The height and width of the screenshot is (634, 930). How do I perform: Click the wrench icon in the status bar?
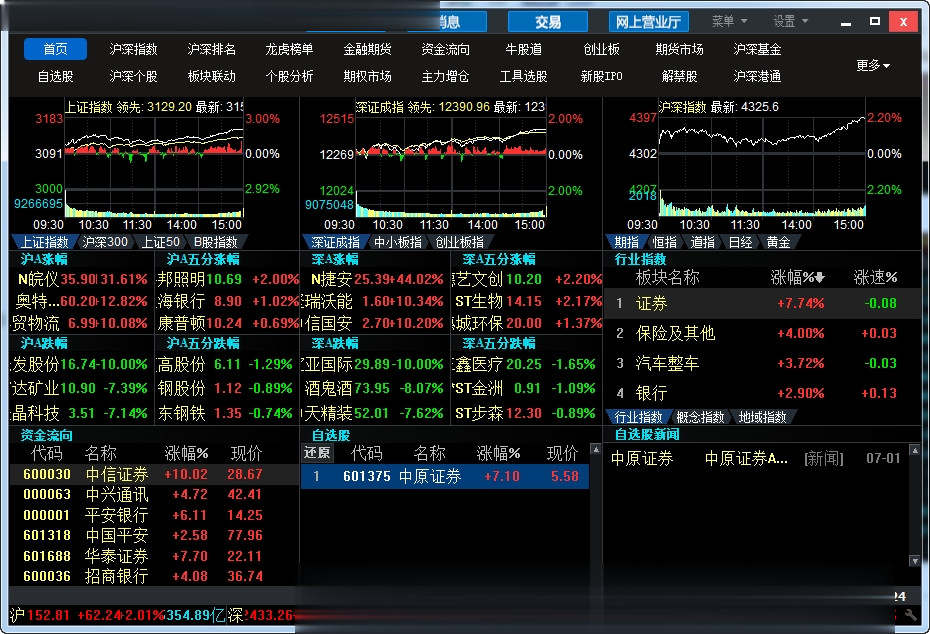pyautogui.click(x=910, y=615)
